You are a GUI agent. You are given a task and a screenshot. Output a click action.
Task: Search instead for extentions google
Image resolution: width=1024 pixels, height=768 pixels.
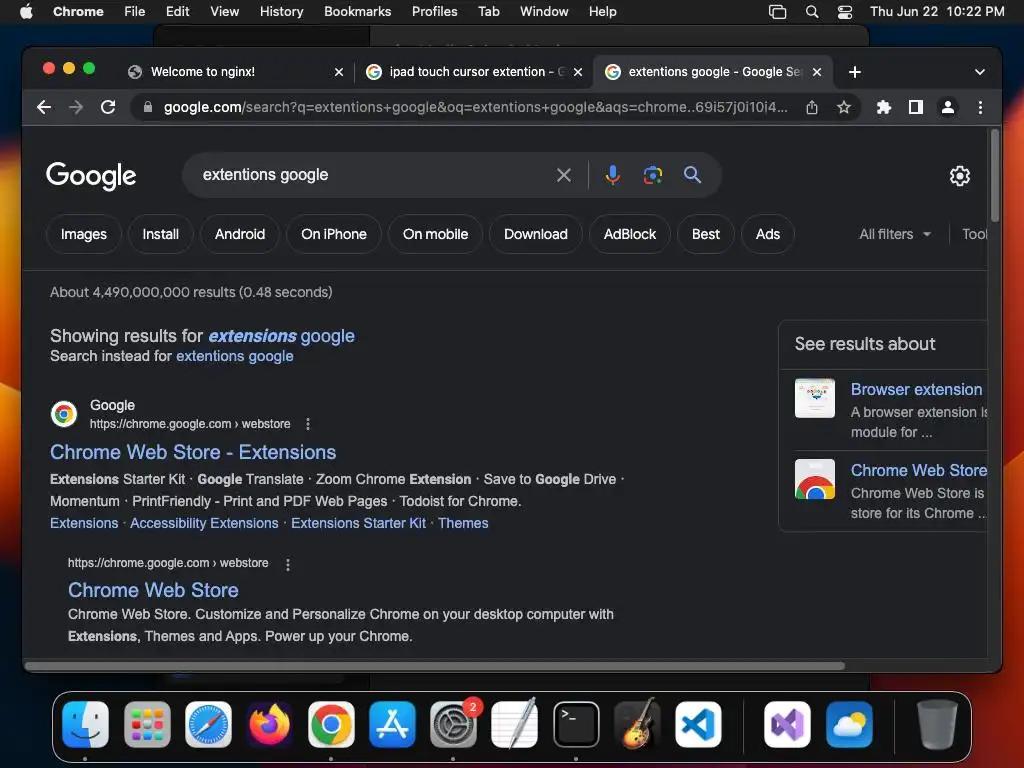click(234, 357)
